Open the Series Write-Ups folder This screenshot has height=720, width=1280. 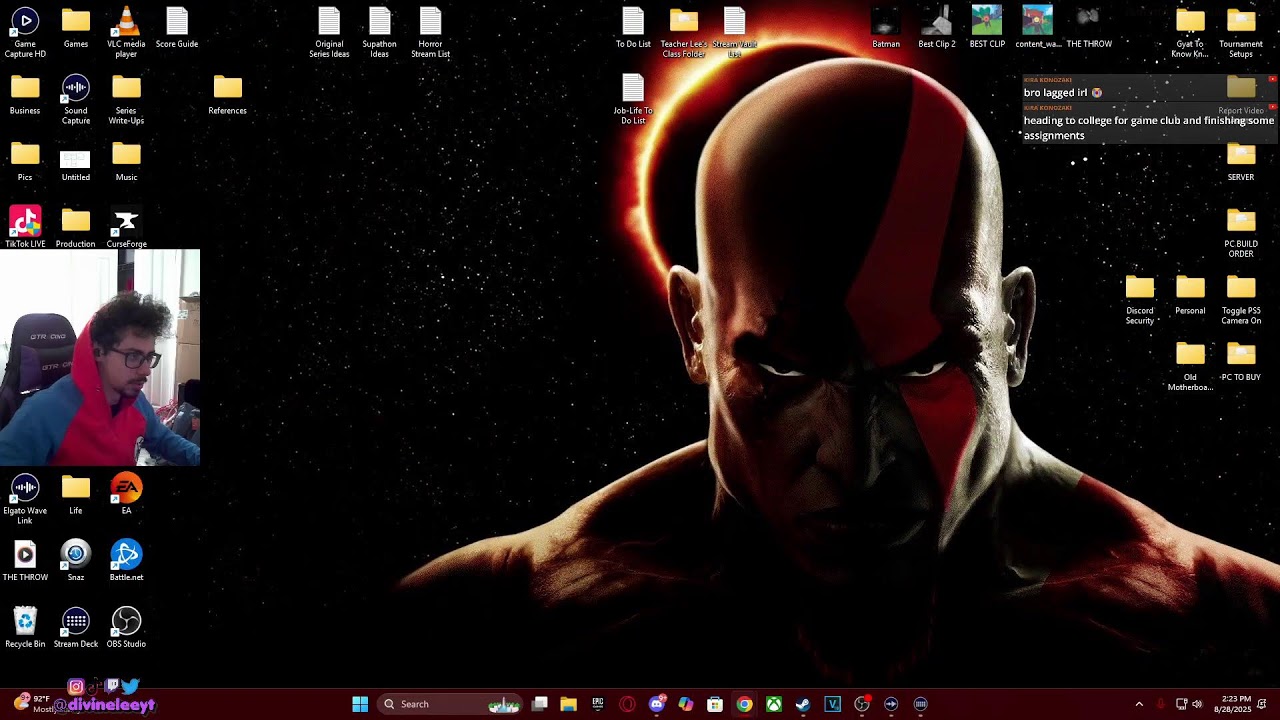(x=126, y=99)
